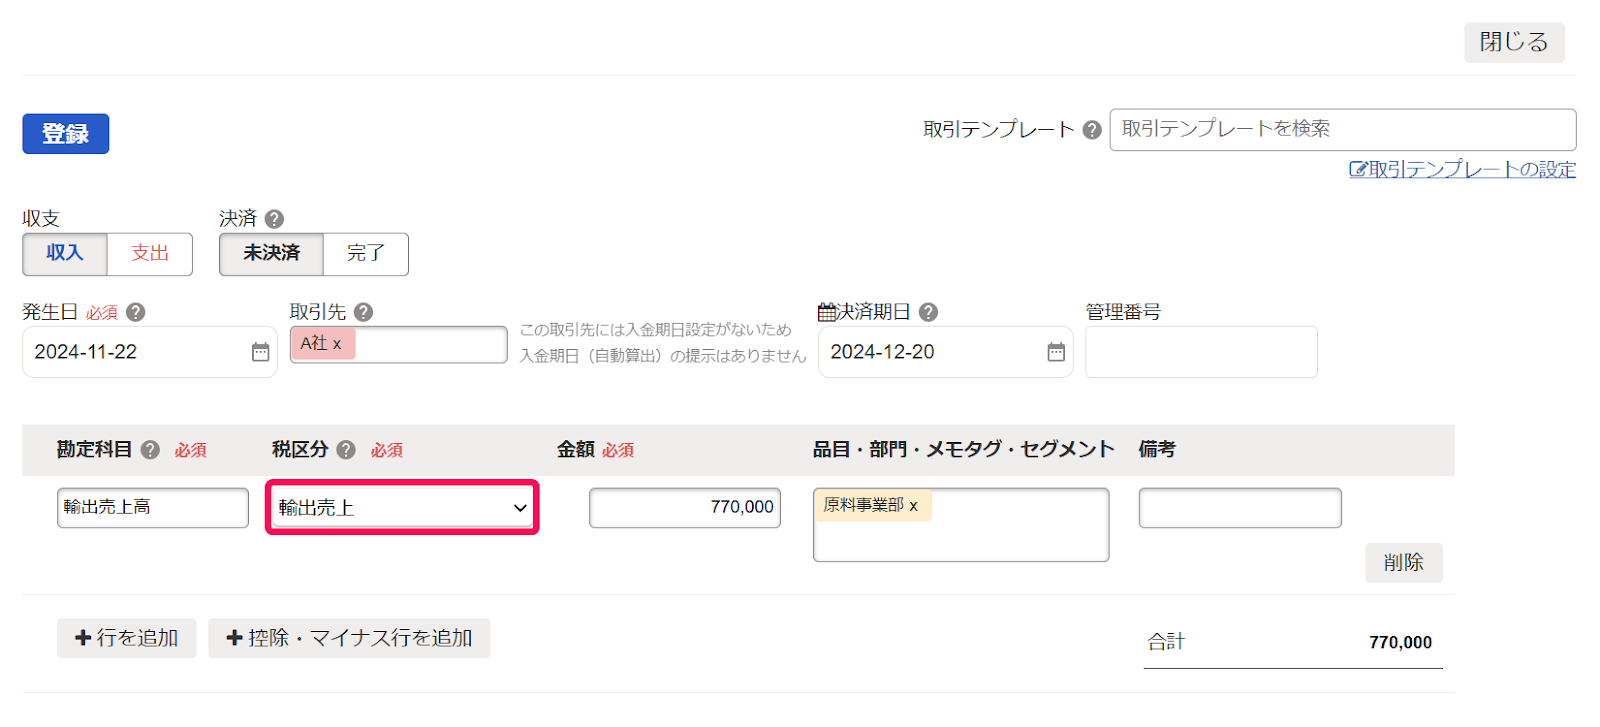Open the 税区分 dropdown showing 輸出売上
Viewport: 1600px width, 727px height.
tap(402, 508)
